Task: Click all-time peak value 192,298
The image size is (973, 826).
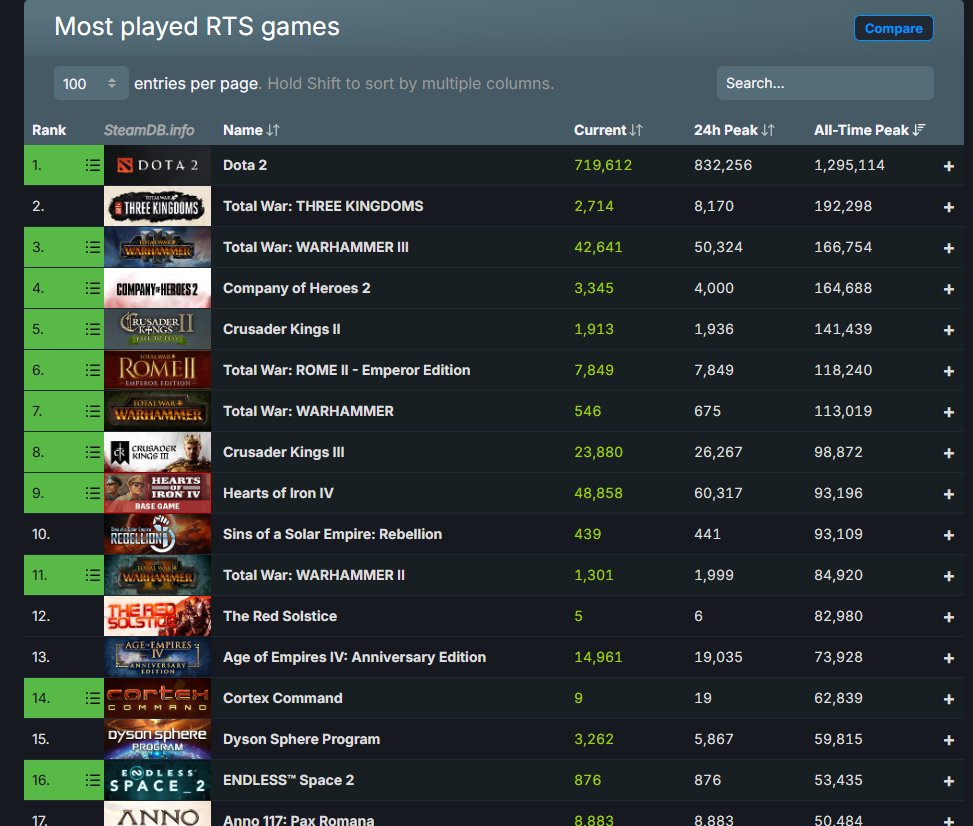Action: 843,206
